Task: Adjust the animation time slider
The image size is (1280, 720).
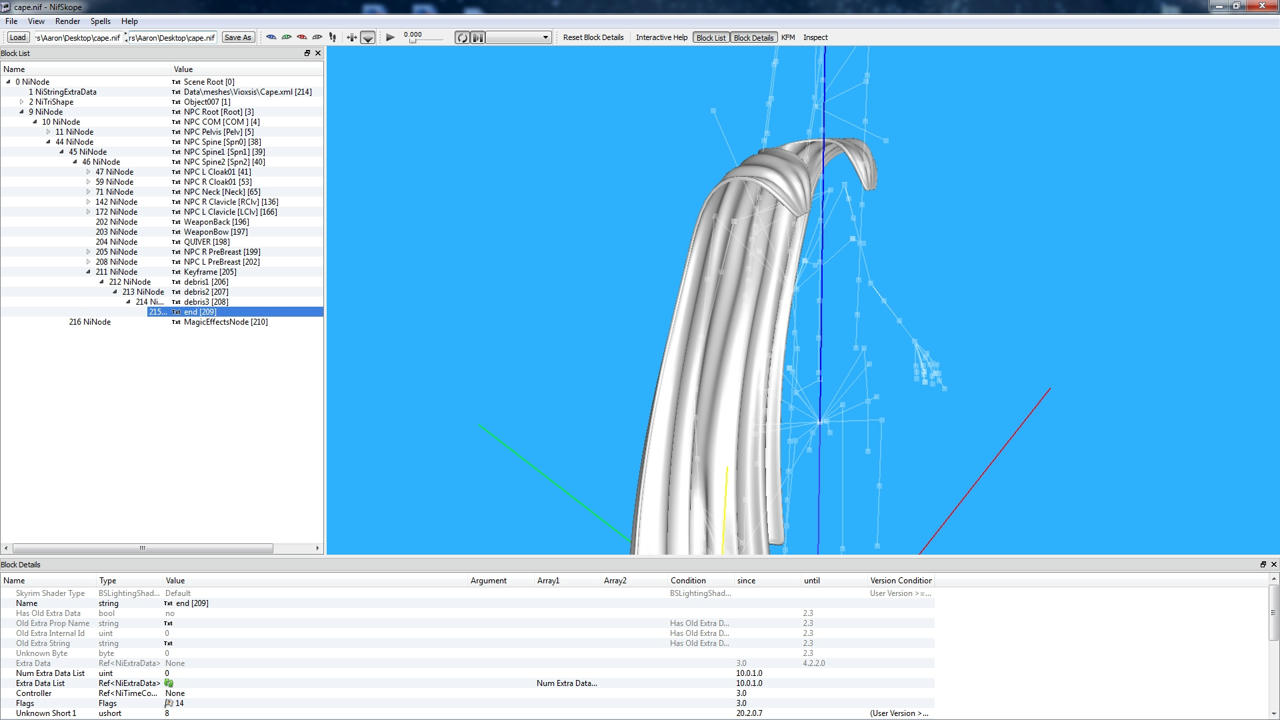Action: tap(424, 40)
